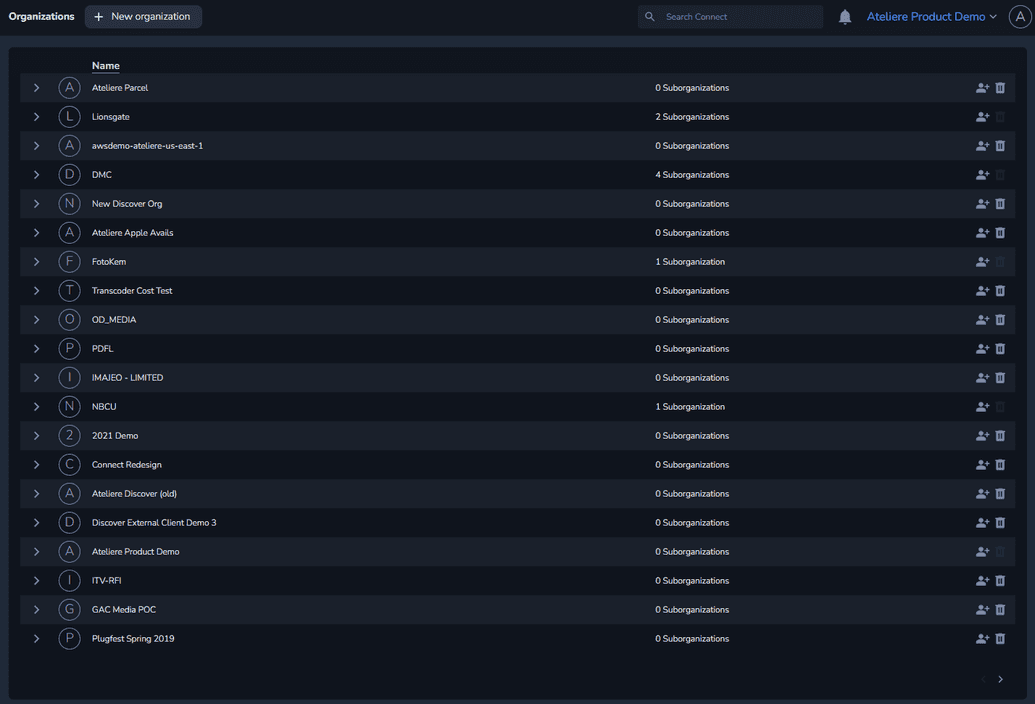The width and height of the screenshot is (1035, 704).
Task: Expand the Lionsgate organization row
Action: coord(36,117)
